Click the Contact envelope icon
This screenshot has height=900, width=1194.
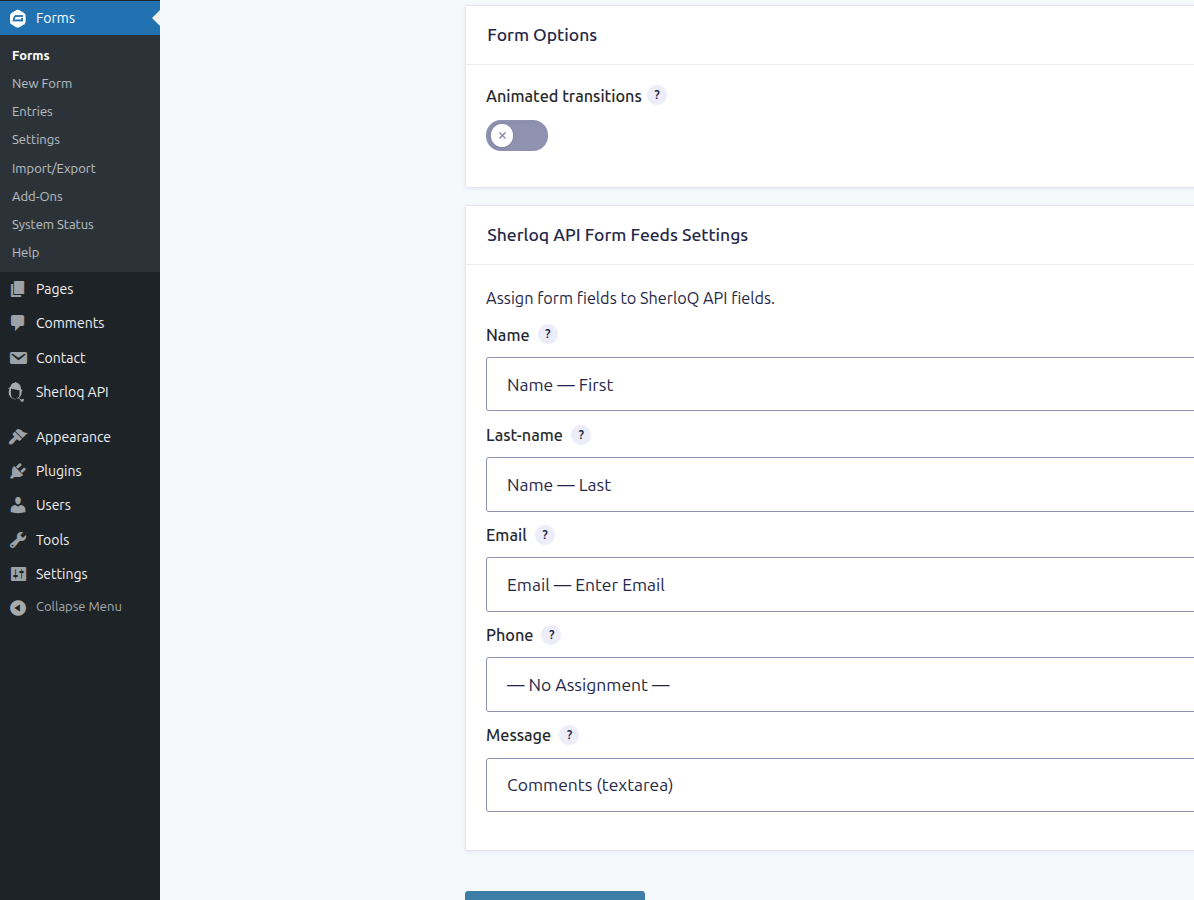[x=18, y=358]
